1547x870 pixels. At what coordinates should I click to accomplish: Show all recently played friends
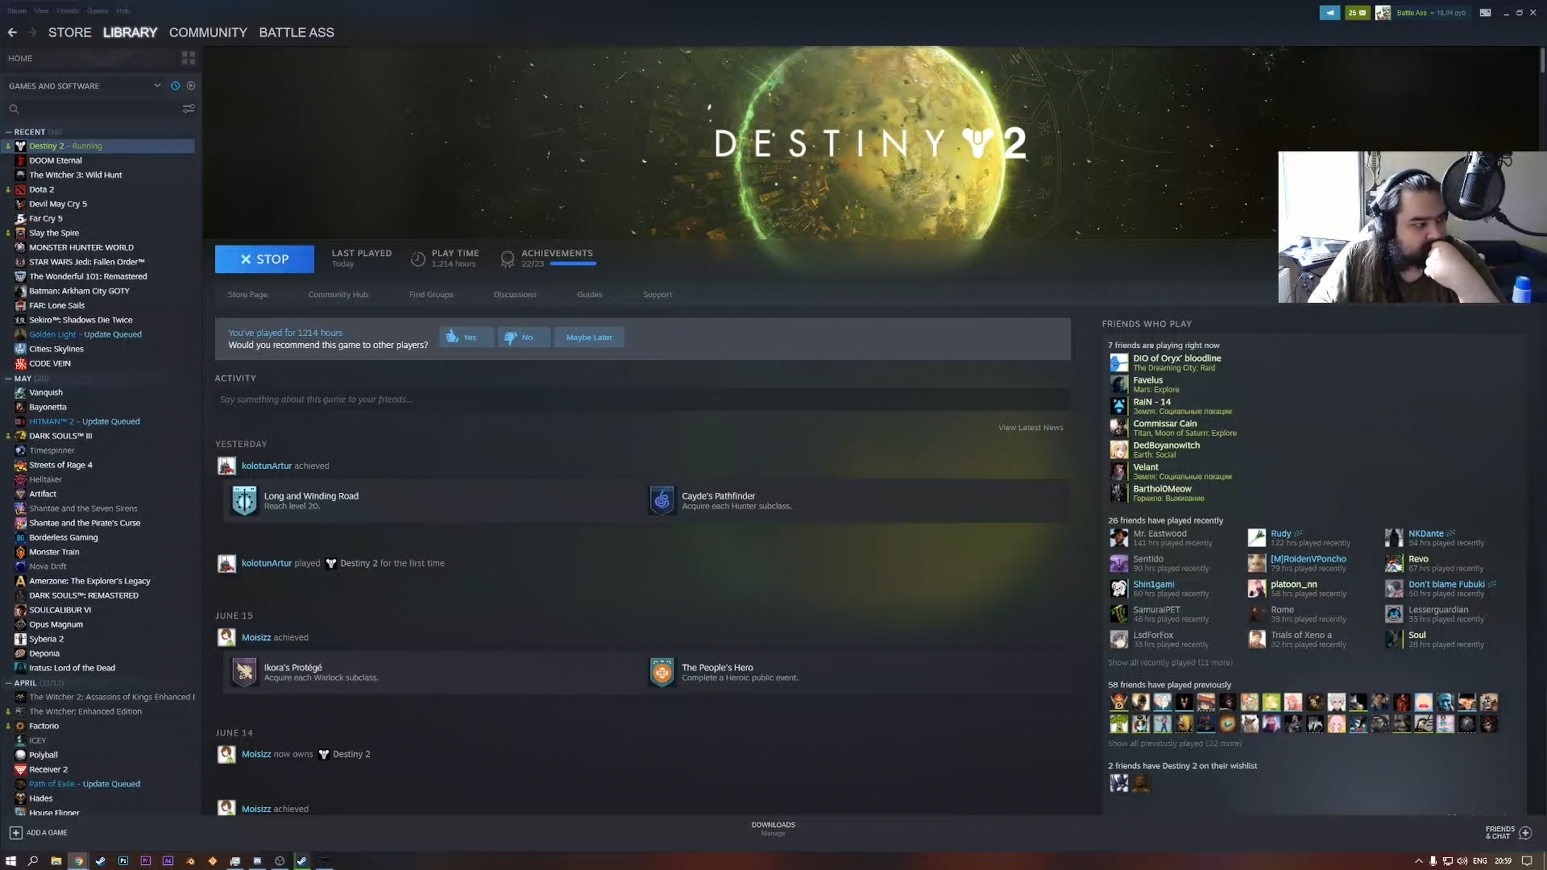click(1170, 663)
